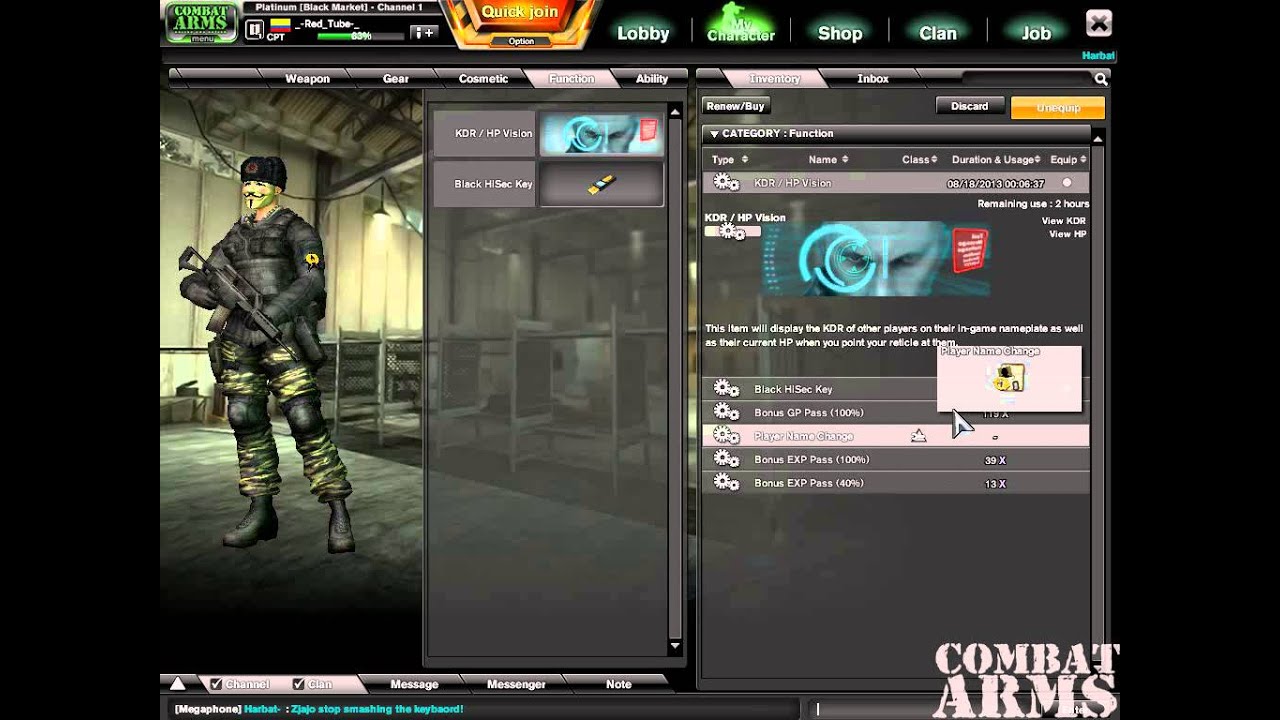Close the game window with X button

pos(1098,23)
